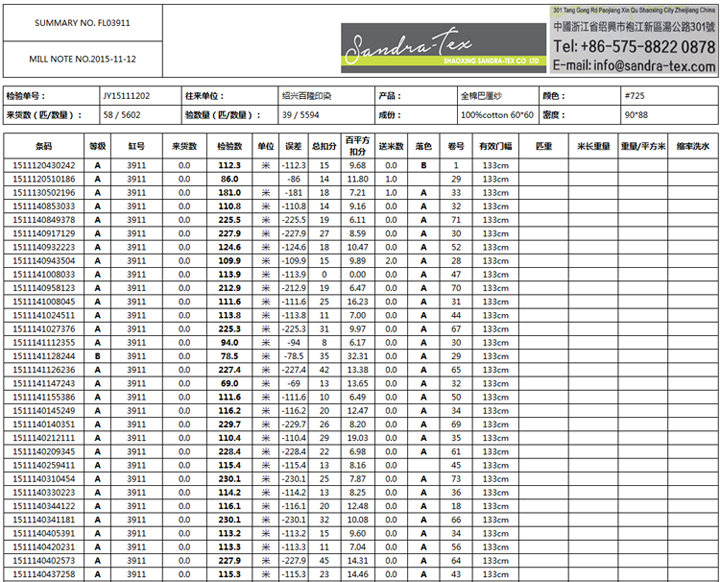720x582 pixels.
Task: Select barcode 1511140917129
Action: (44, 233)
